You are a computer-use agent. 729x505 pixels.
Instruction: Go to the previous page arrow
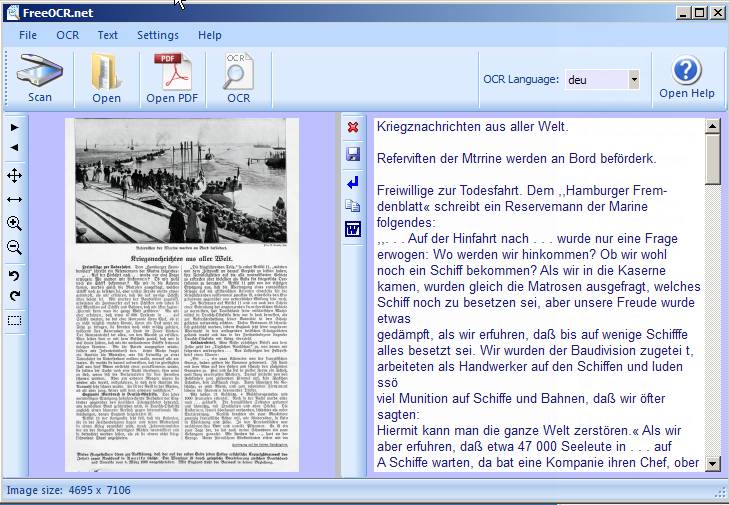(14, 148)
